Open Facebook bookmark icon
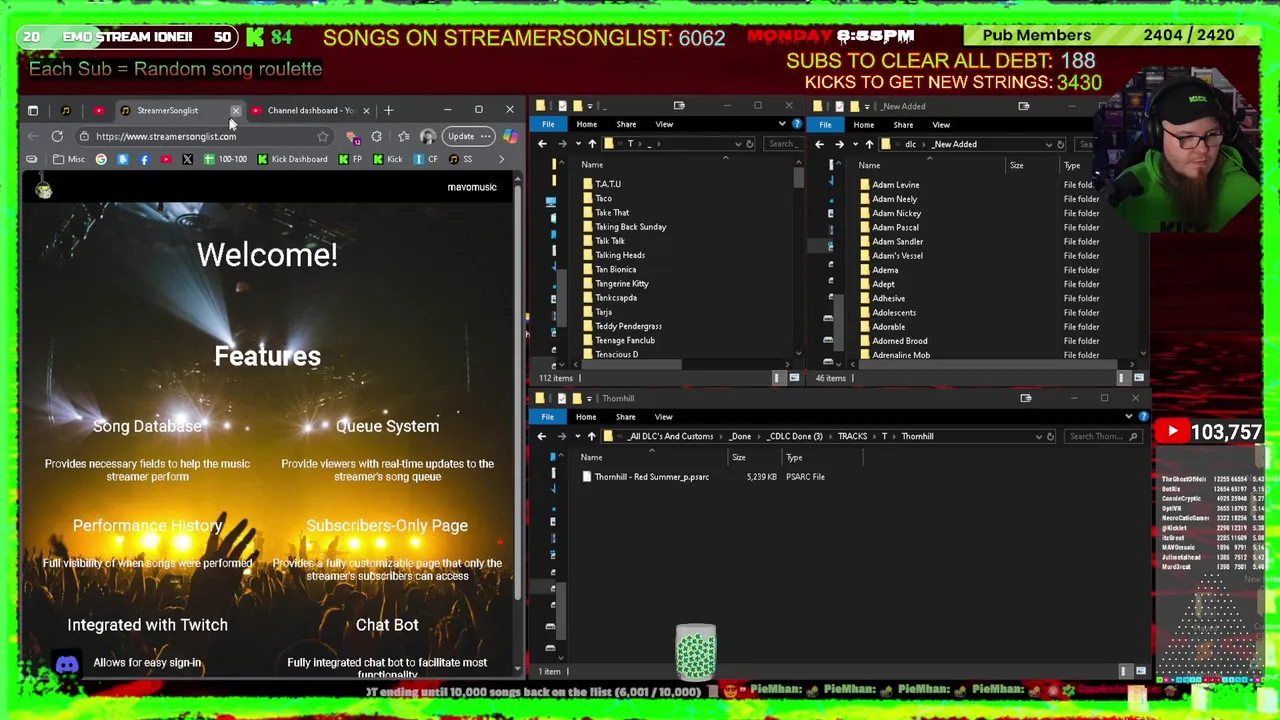 coord(144,159)
